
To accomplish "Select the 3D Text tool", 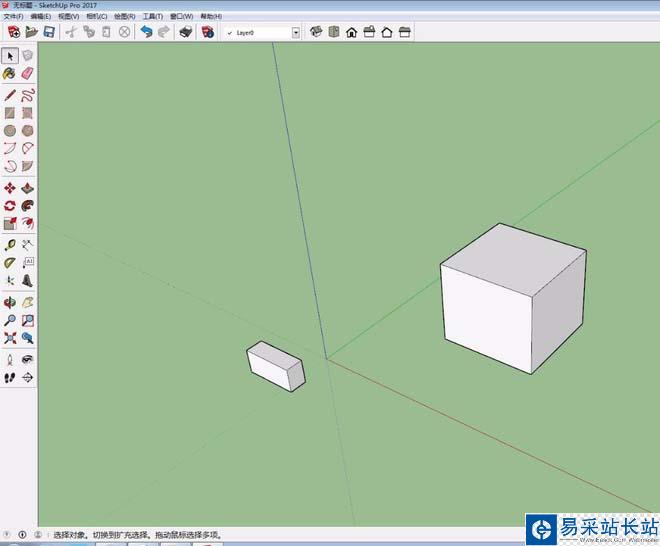I will click(x=27, y=280).
